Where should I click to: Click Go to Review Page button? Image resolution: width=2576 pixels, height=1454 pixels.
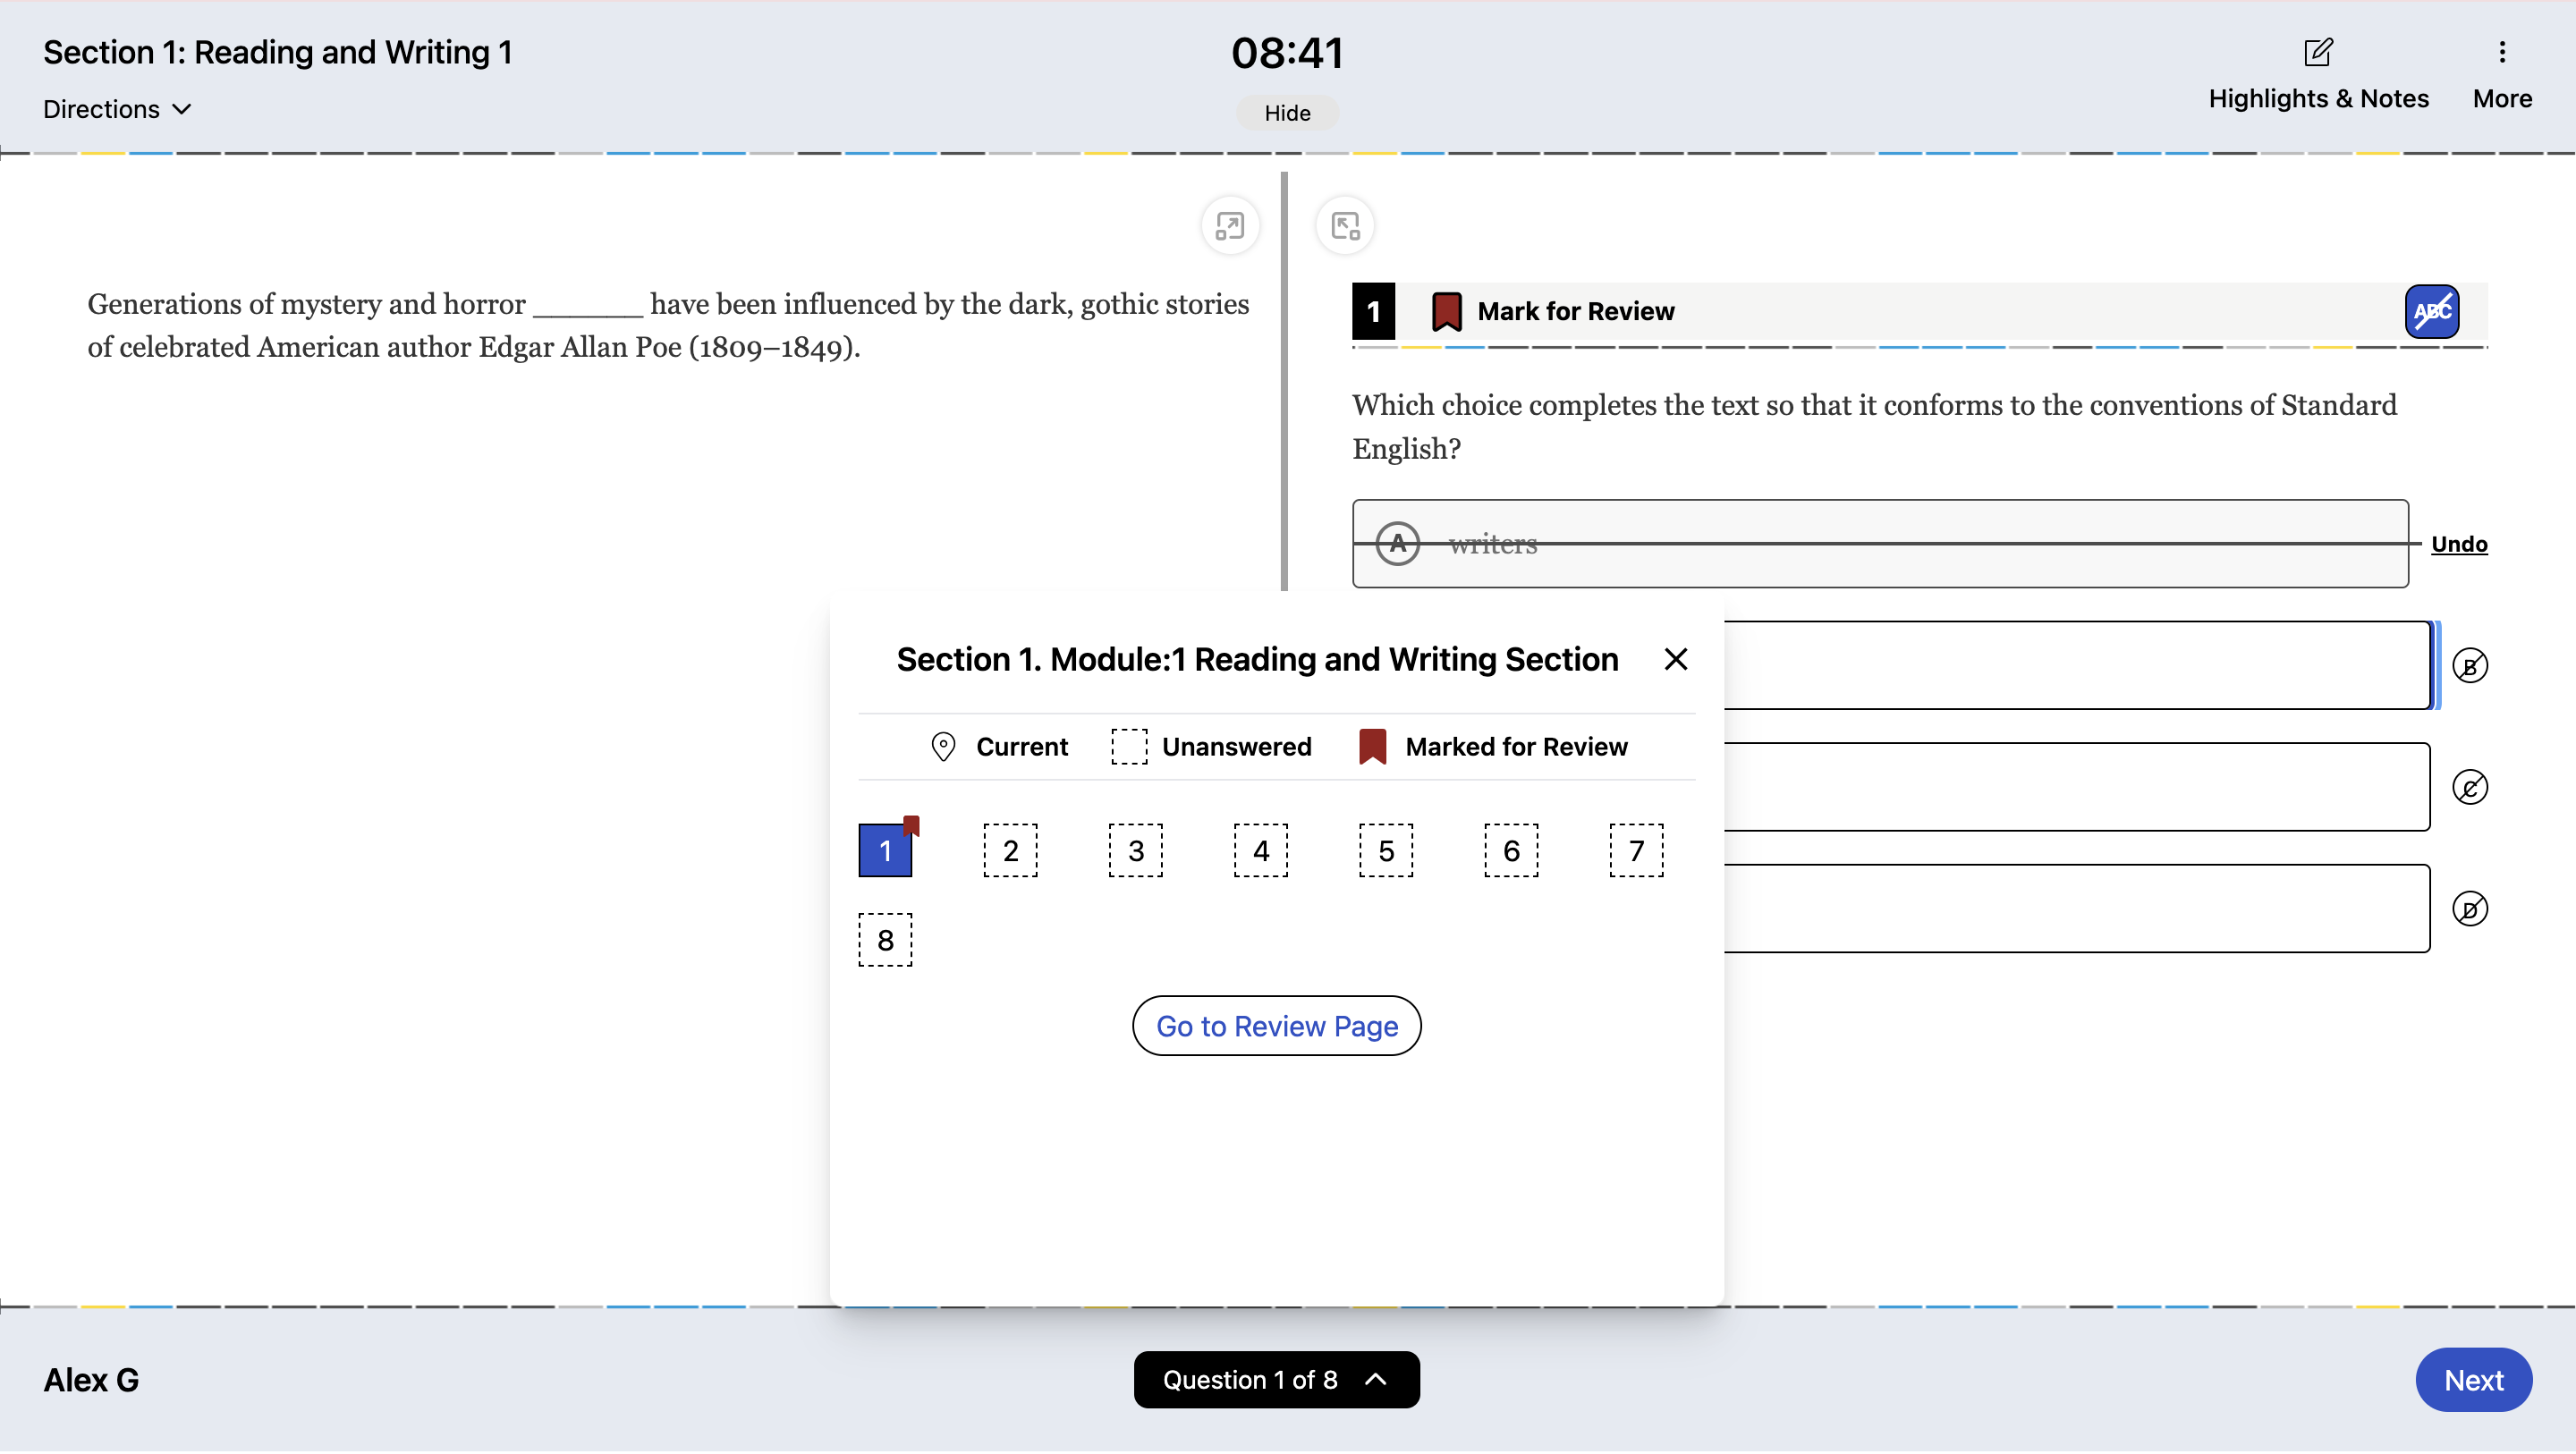click(x=1276, y=1027)
